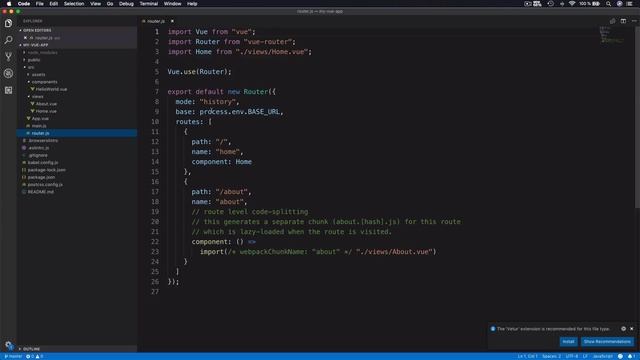Click the code minimap preview

pos(611,35)
